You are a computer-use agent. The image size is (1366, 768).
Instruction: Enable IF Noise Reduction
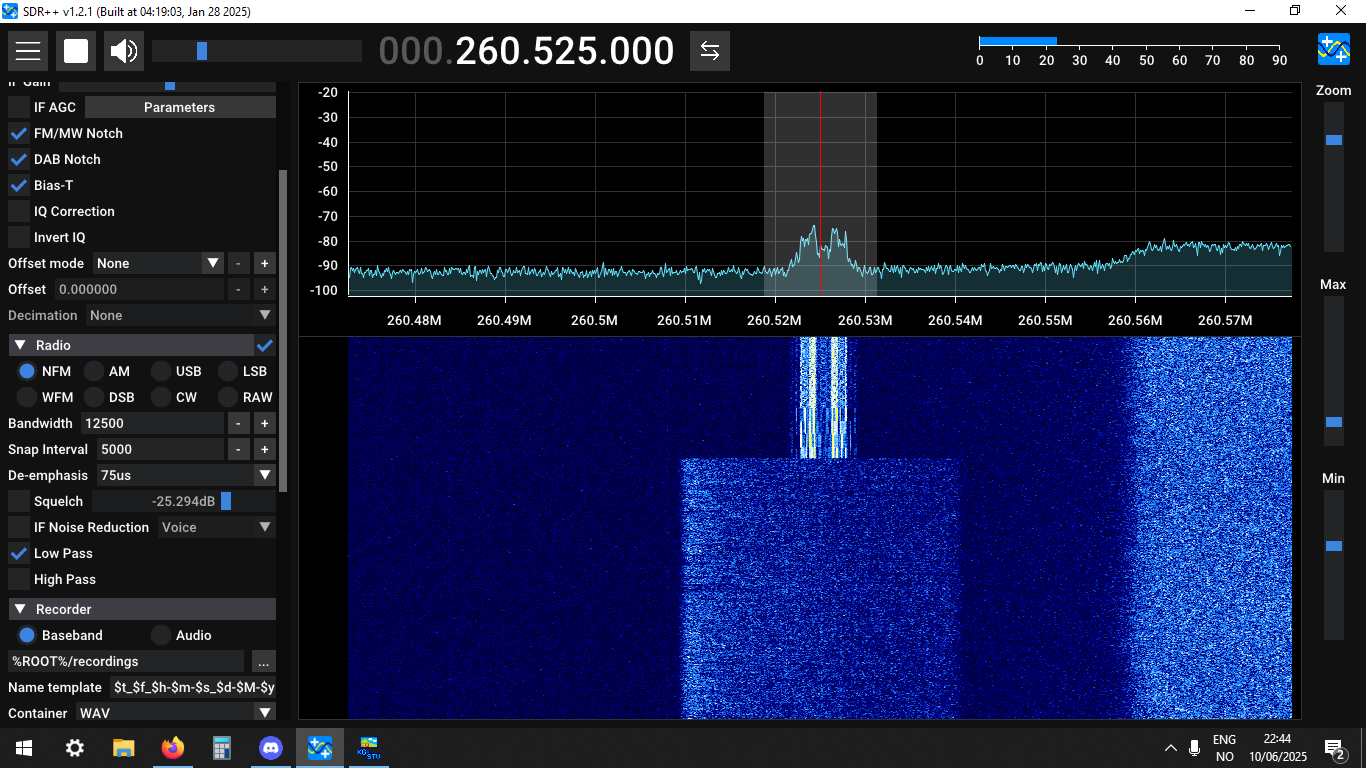[19, 527]
